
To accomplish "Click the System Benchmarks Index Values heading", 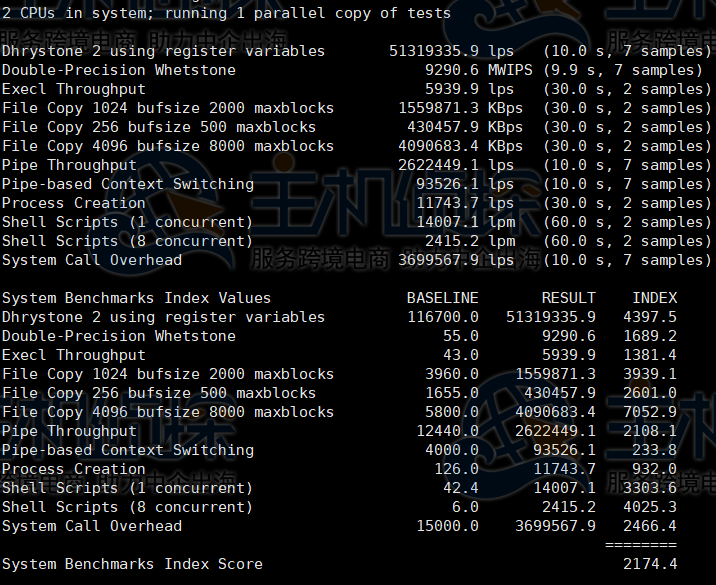I will [136, 298].
